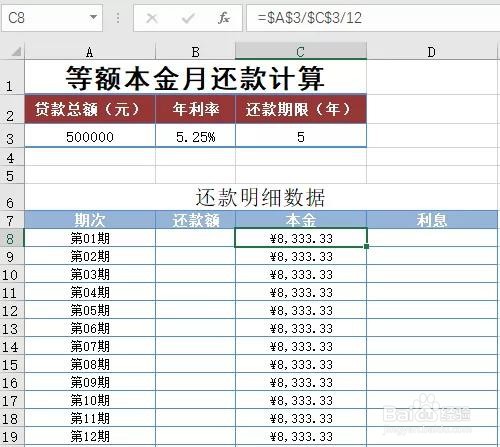Select the 第11期 cell

[x=90, y=418]
